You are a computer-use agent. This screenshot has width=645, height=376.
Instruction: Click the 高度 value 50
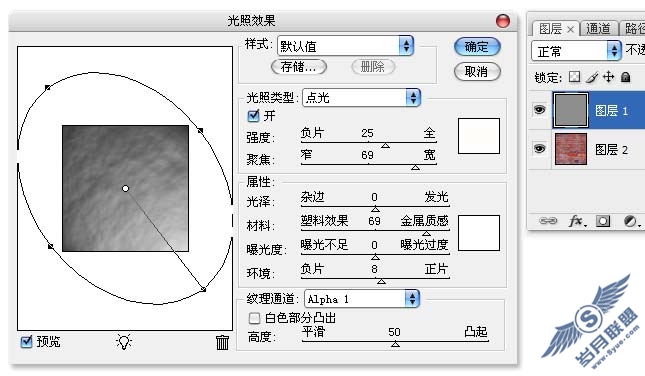coord(394,332)
